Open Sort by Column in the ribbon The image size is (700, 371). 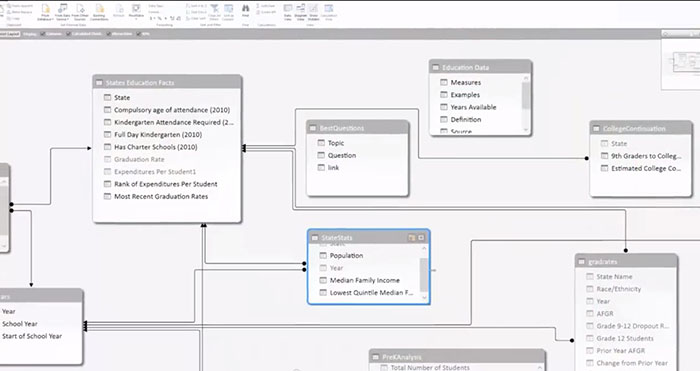229,12
